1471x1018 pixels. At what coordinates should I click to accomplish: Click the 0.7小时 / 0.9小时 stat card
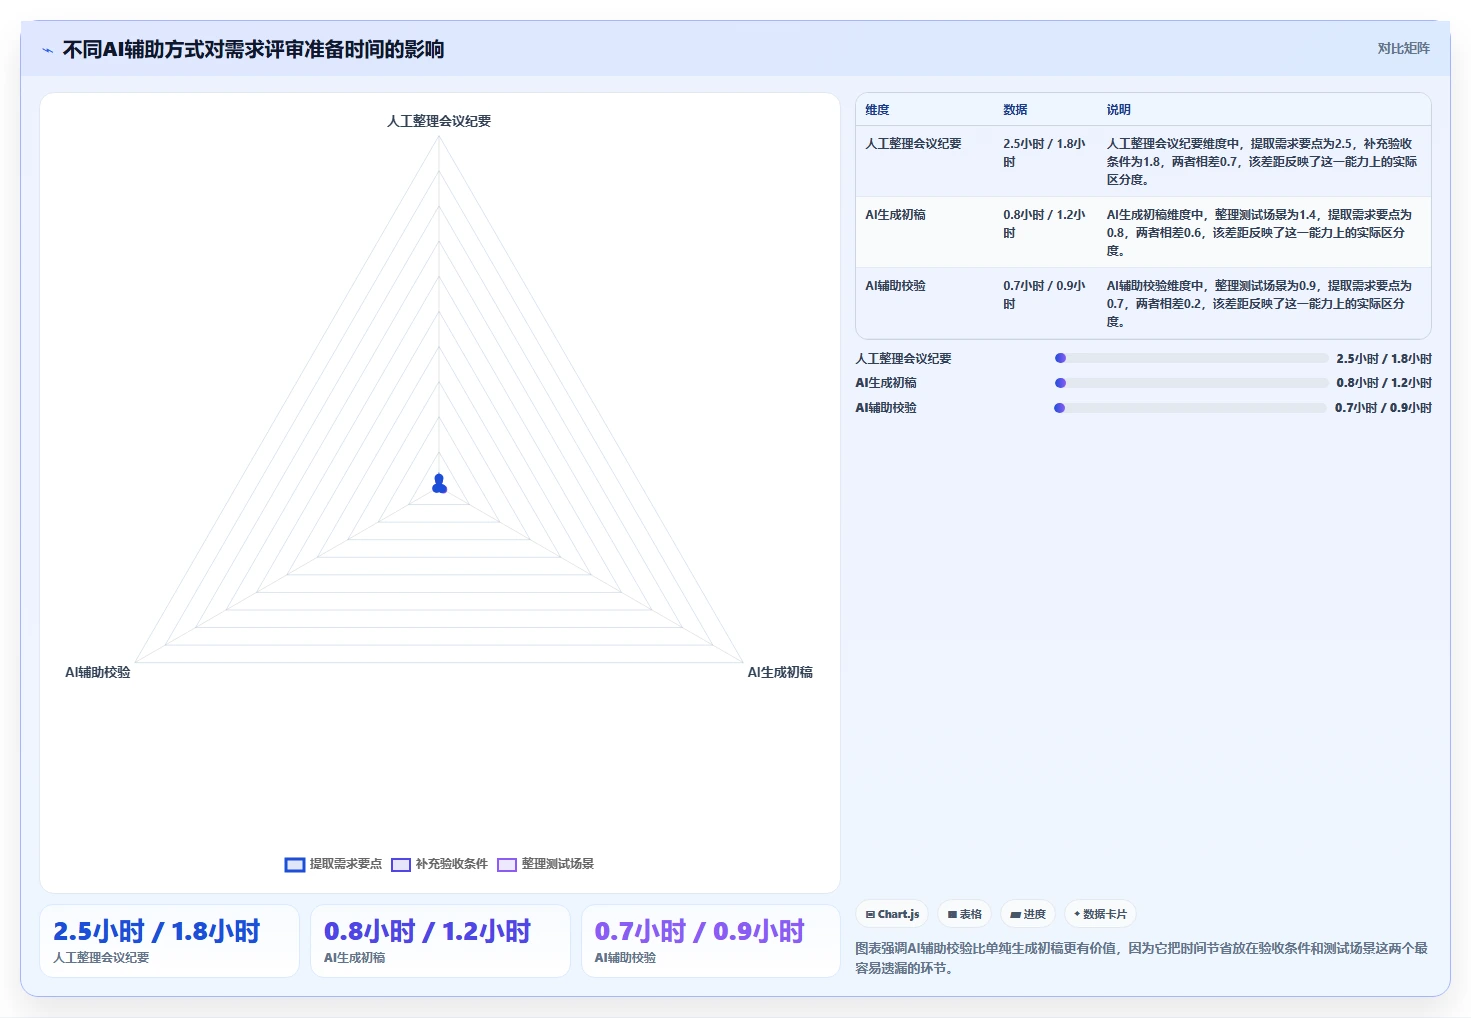coord(711,941)
